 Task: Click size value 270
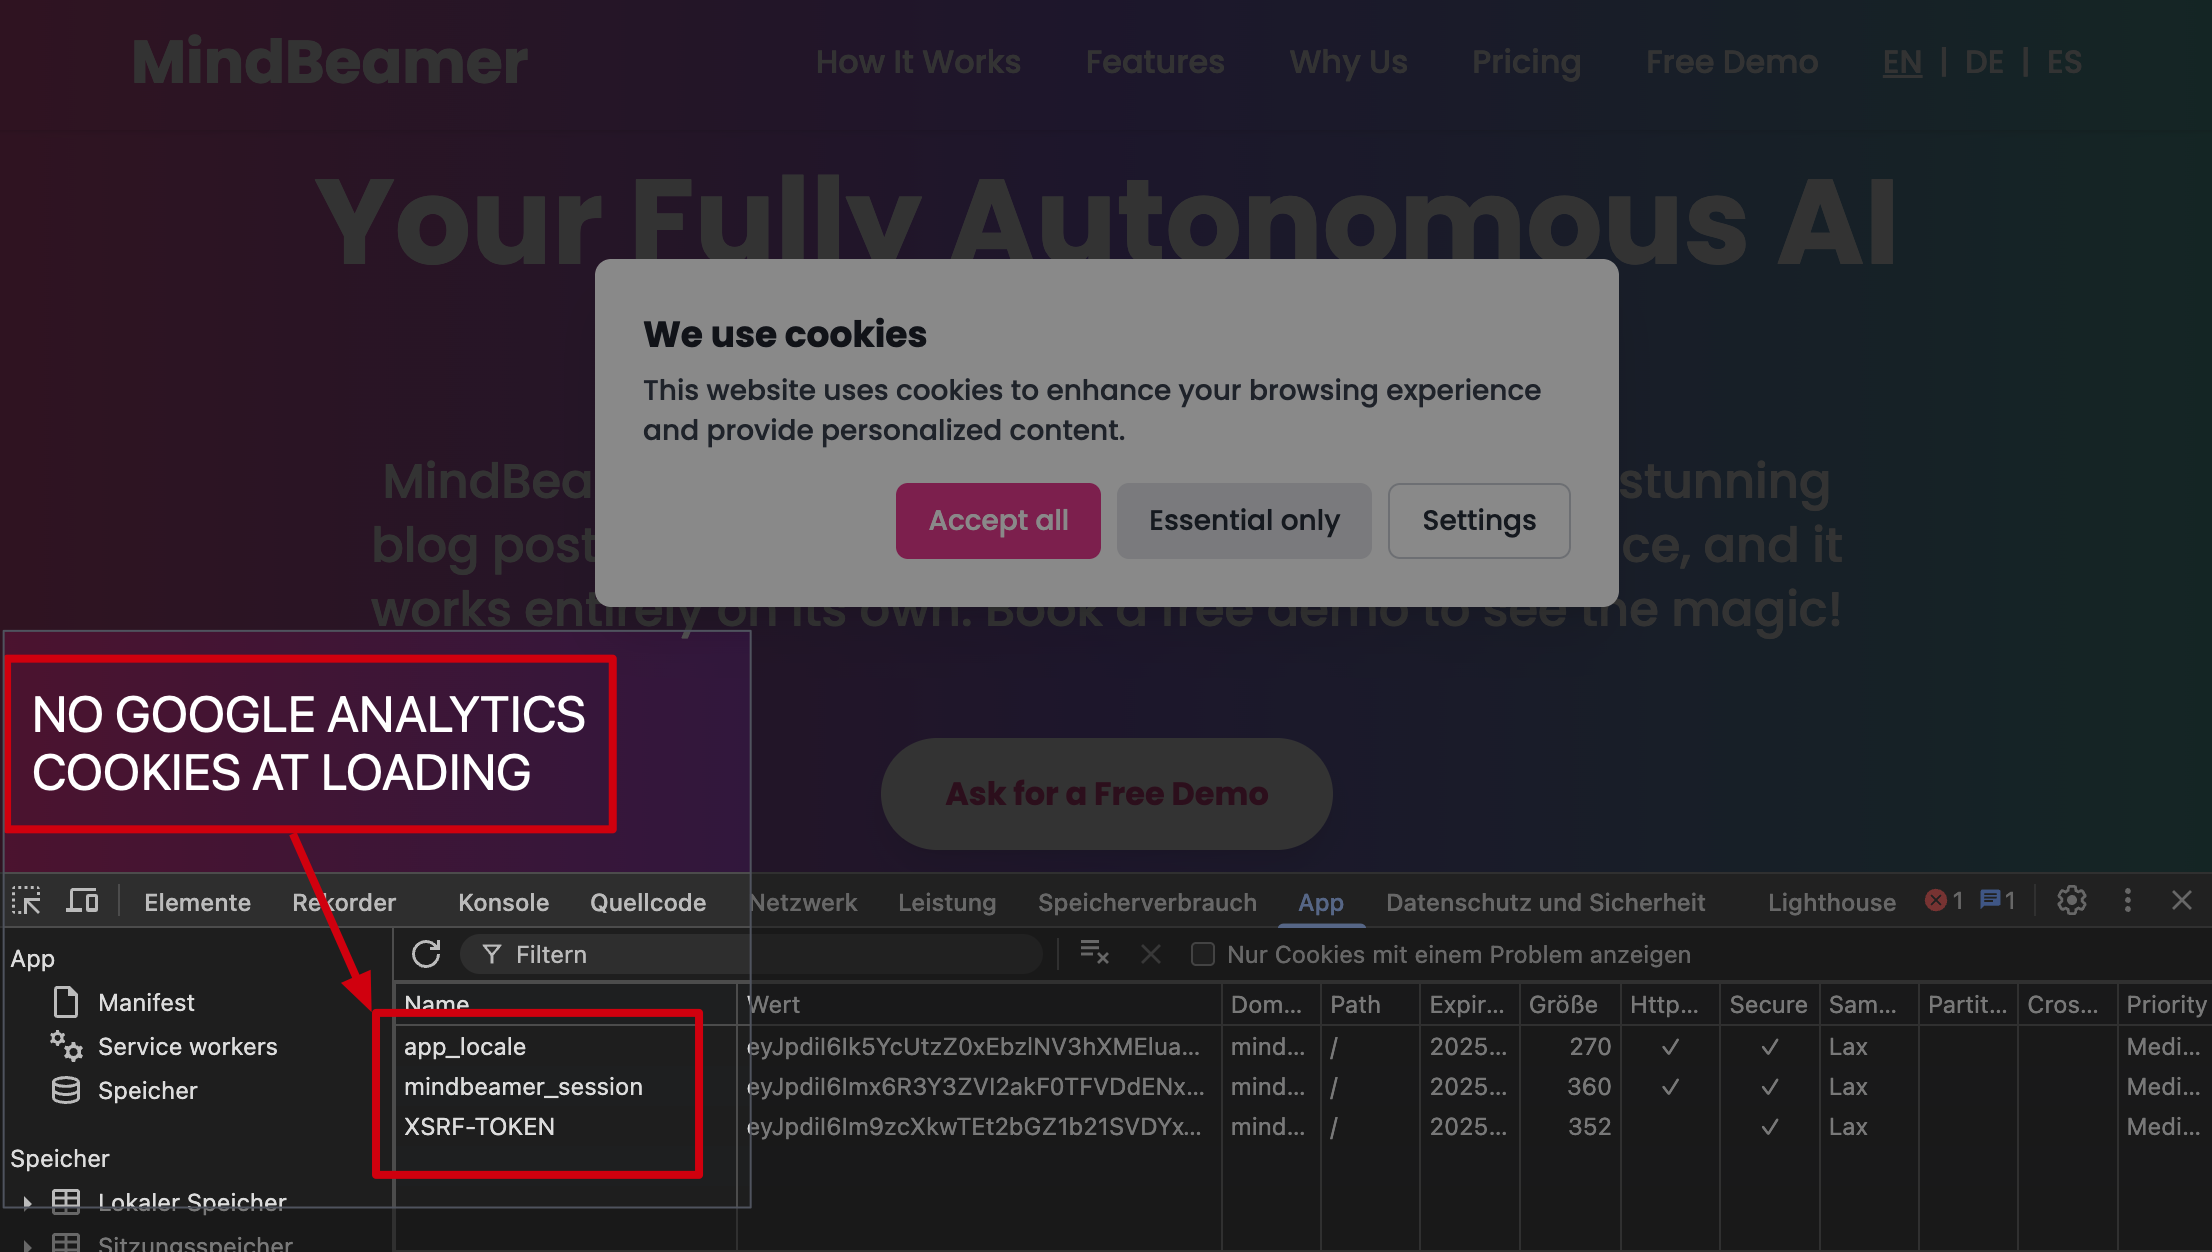(x=1590, y=1047)
